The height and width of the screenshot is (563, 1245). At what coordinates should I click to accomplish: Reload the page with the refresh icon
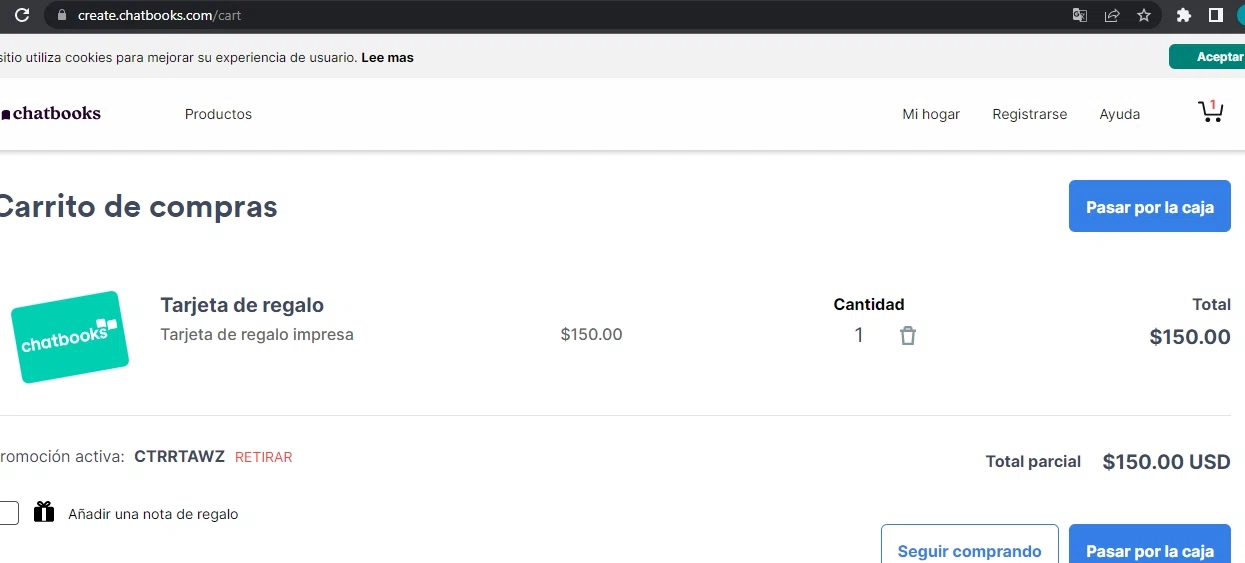coord(22,15)
